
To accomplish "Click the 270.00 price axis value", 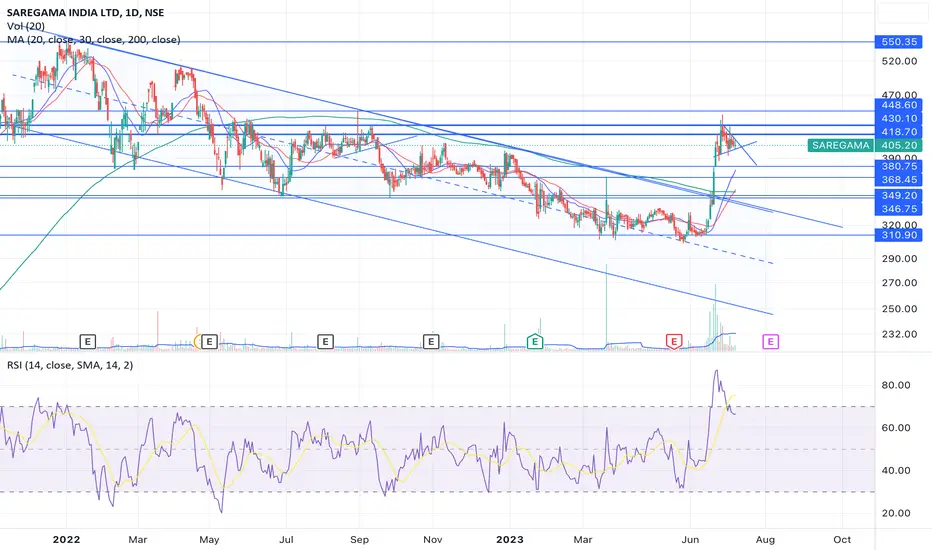I will [x=899, y=283].
